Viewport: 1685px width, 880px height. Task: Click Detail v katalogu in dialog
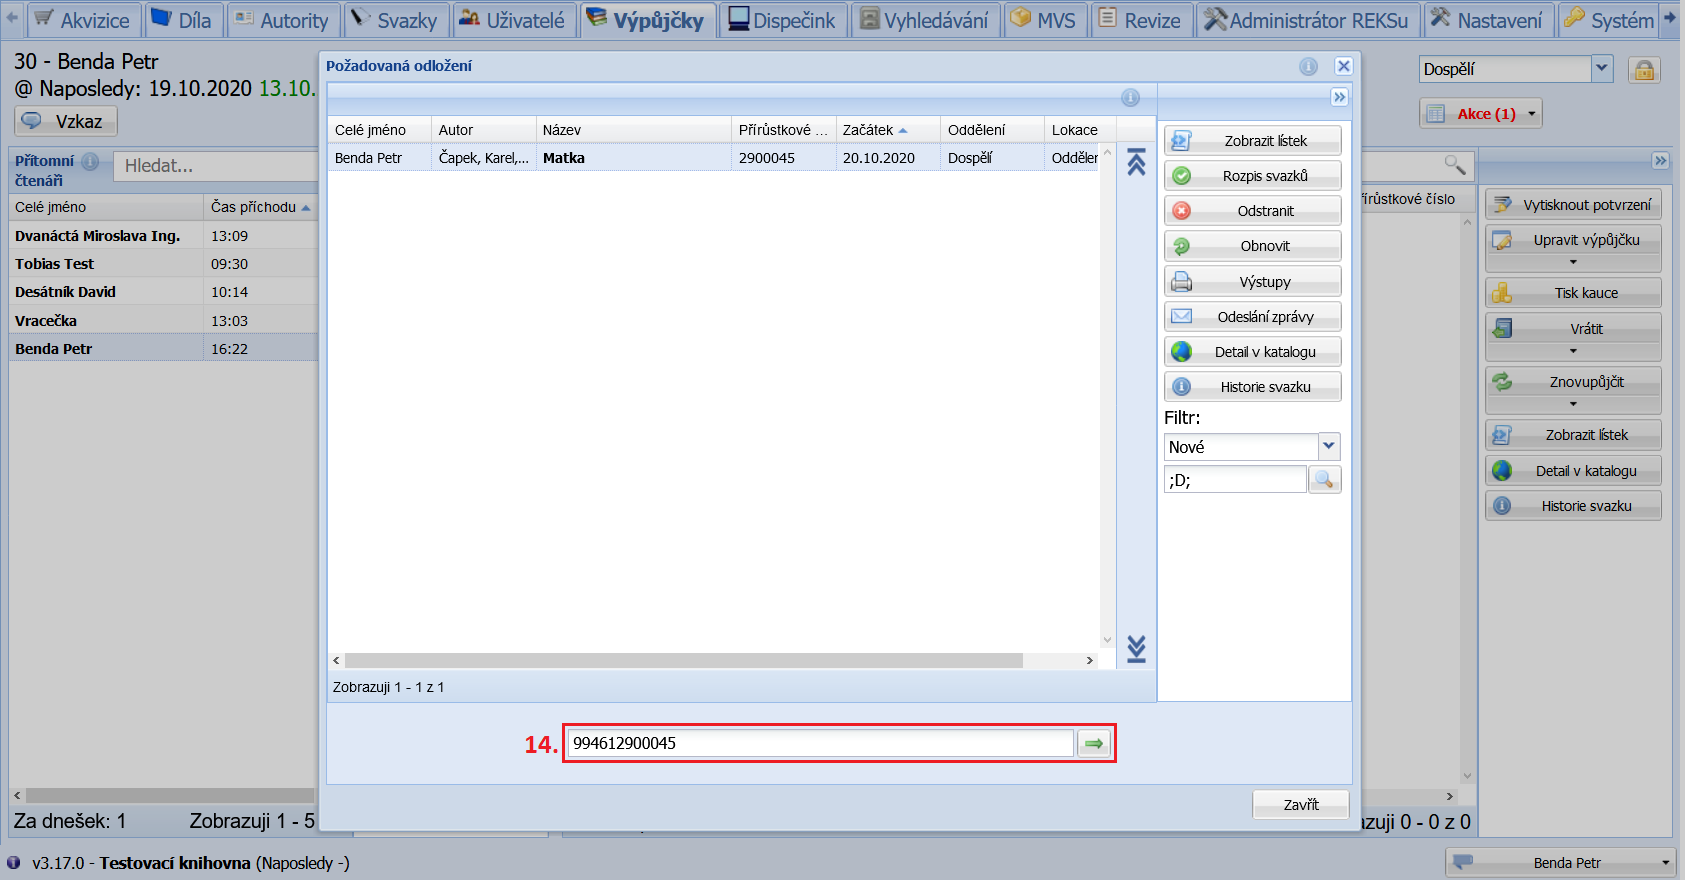(1252, 352)
